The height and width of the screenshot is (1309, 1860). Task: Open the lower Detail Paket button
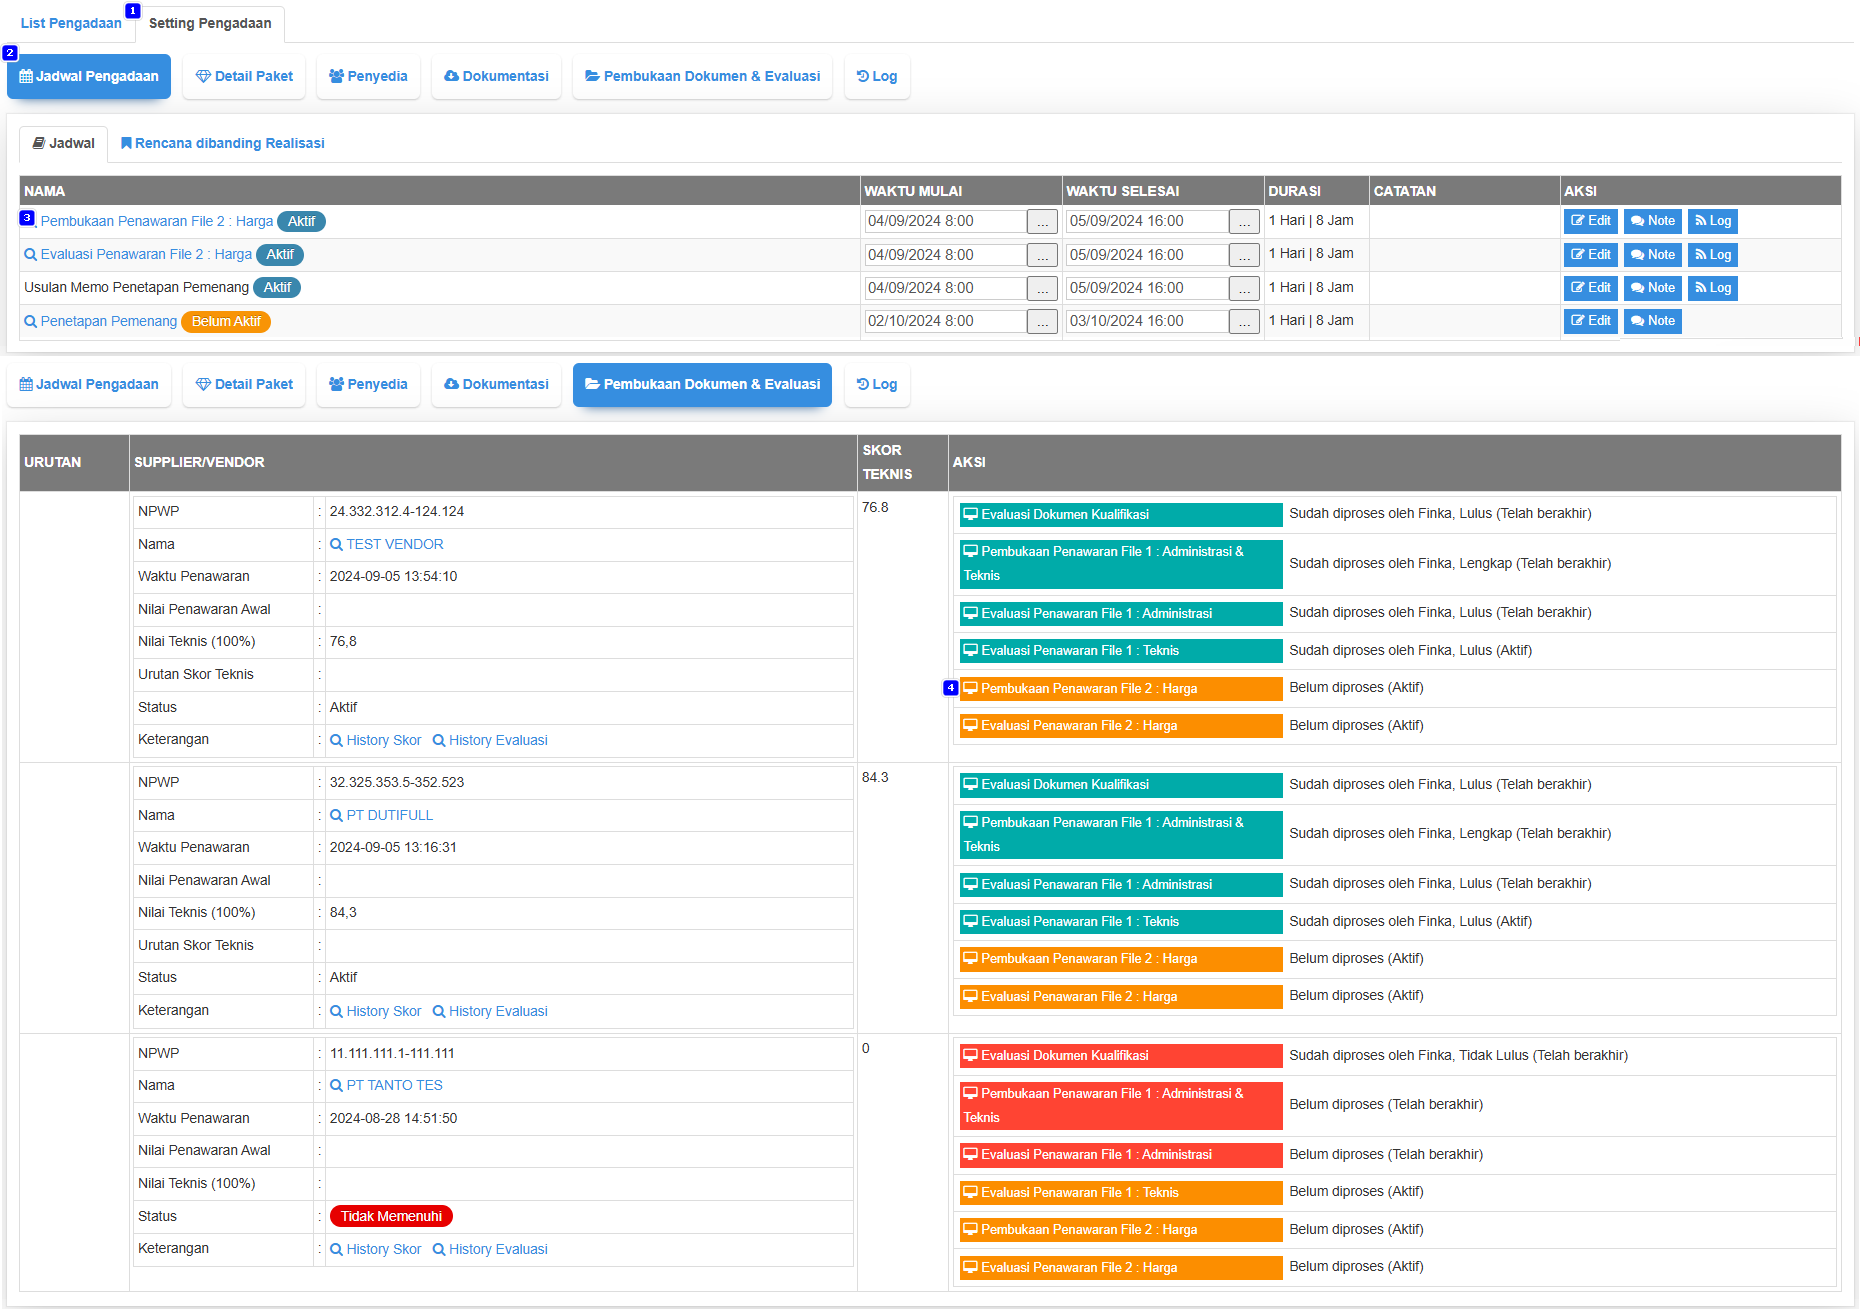coord(244,385)
